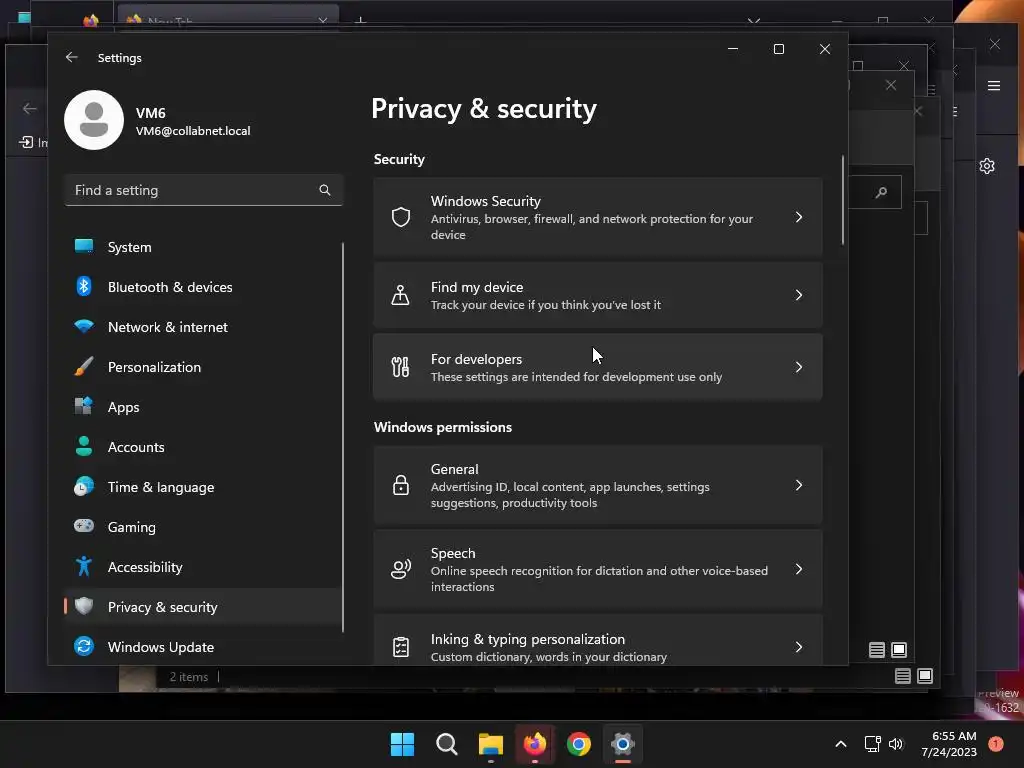
Task: Open Speech online recognition description
Action: (x=599, y=579)
